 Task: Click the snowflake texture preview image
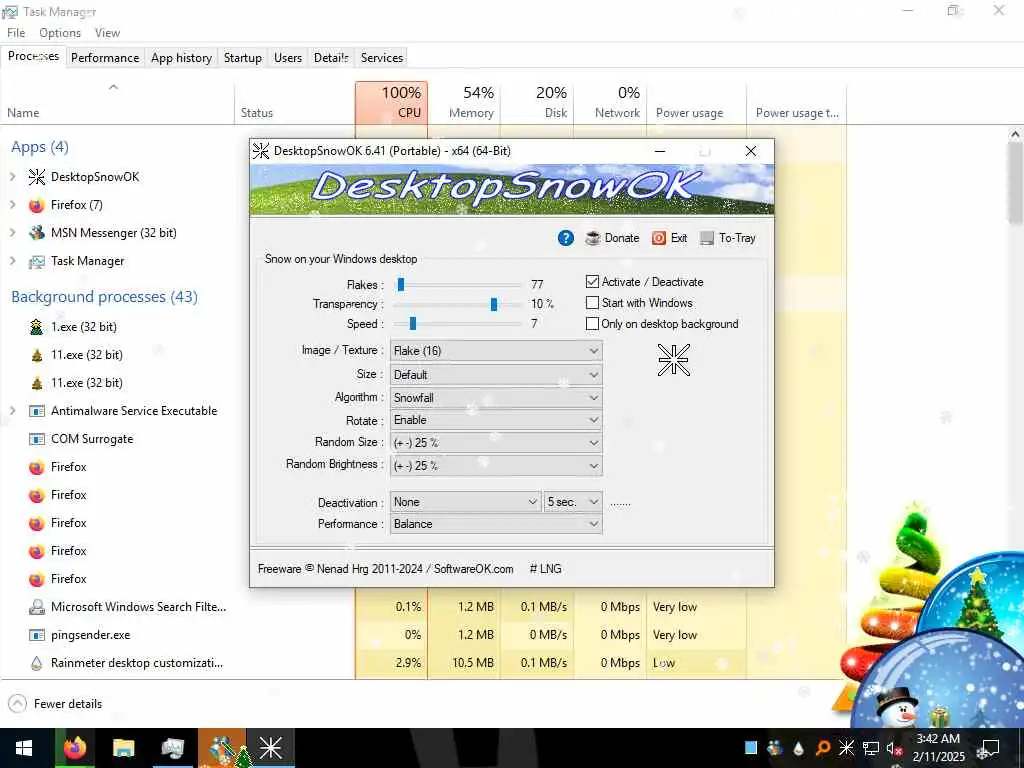click(x=673, y=360)
